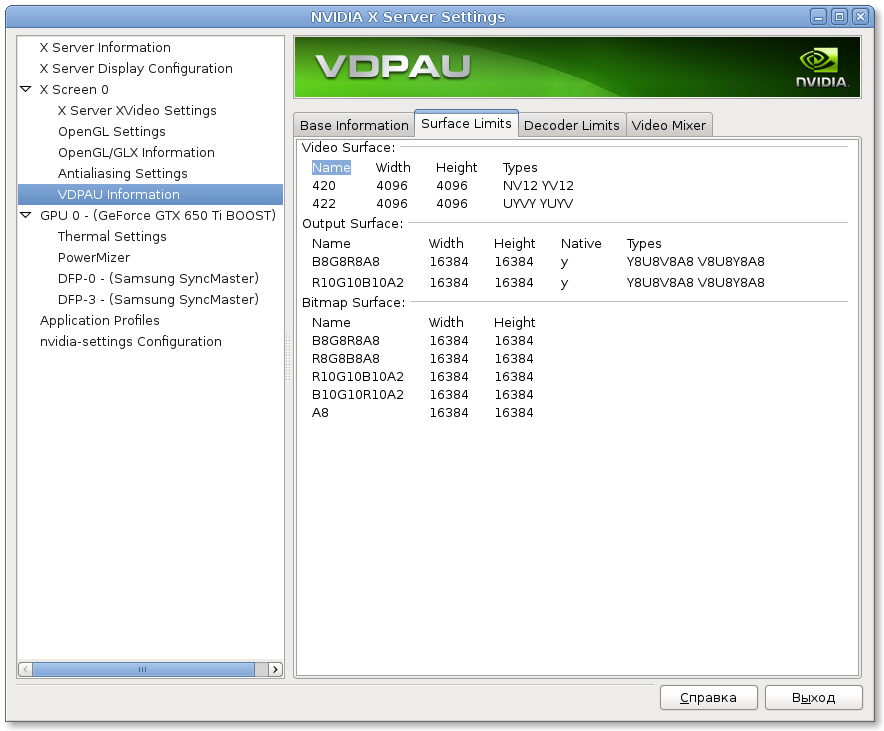Open Antialiasing Settings page
This screenshot has width=884, height=731.
tap(122, 173)
